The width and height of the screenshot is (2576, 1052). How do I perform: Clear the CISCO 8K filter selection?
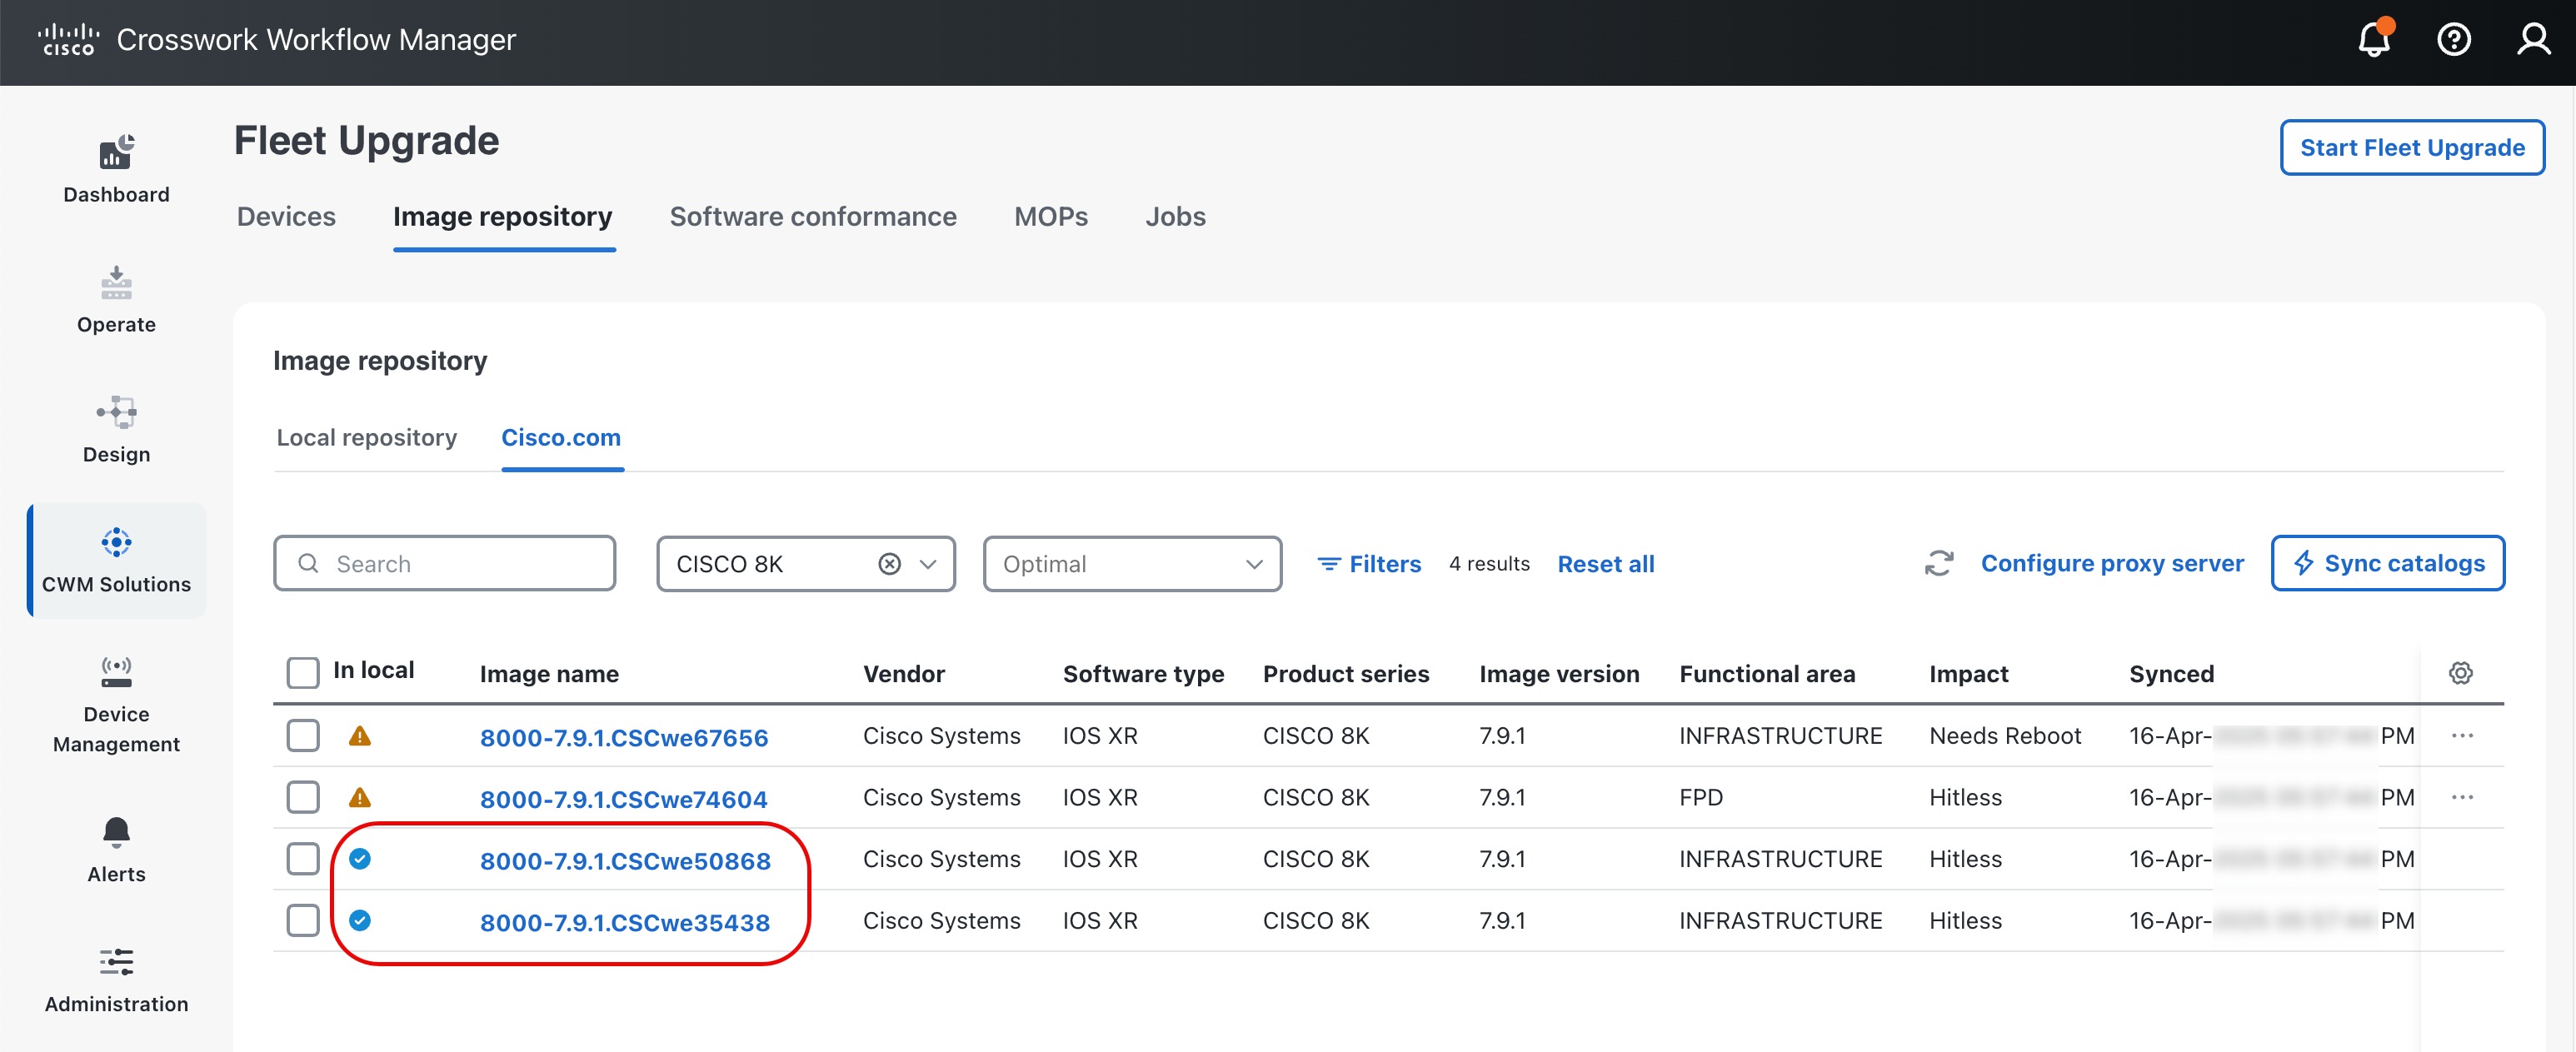tap(889, 564)
